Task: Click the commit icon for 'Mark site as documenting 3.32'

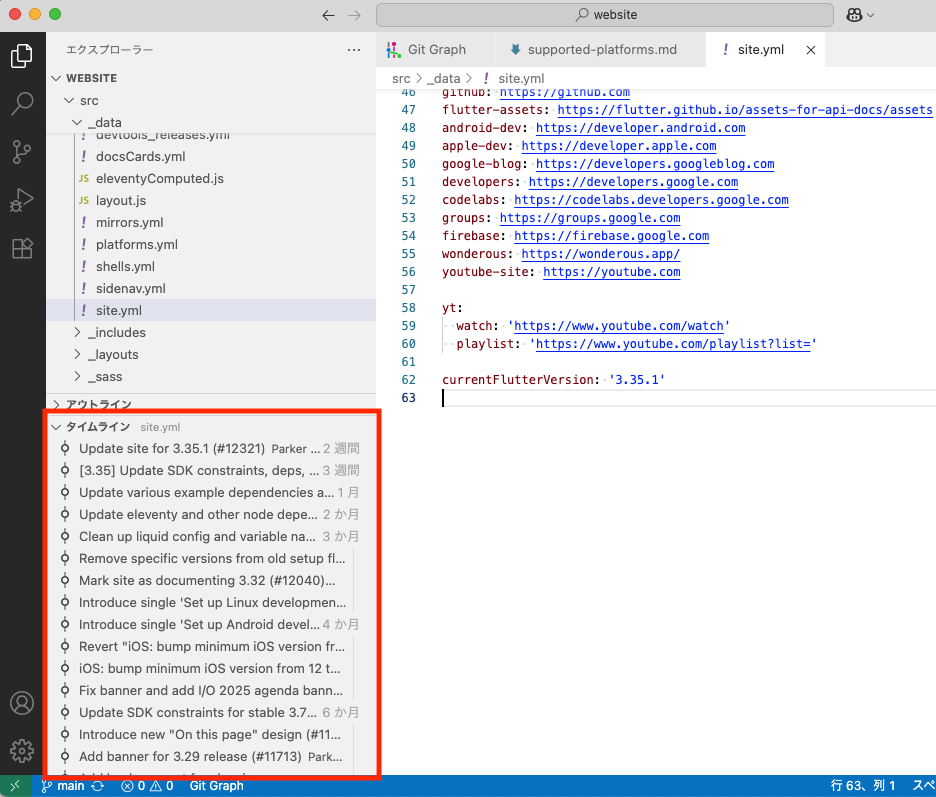Action: pyautogui.click(x=65, y=580)
